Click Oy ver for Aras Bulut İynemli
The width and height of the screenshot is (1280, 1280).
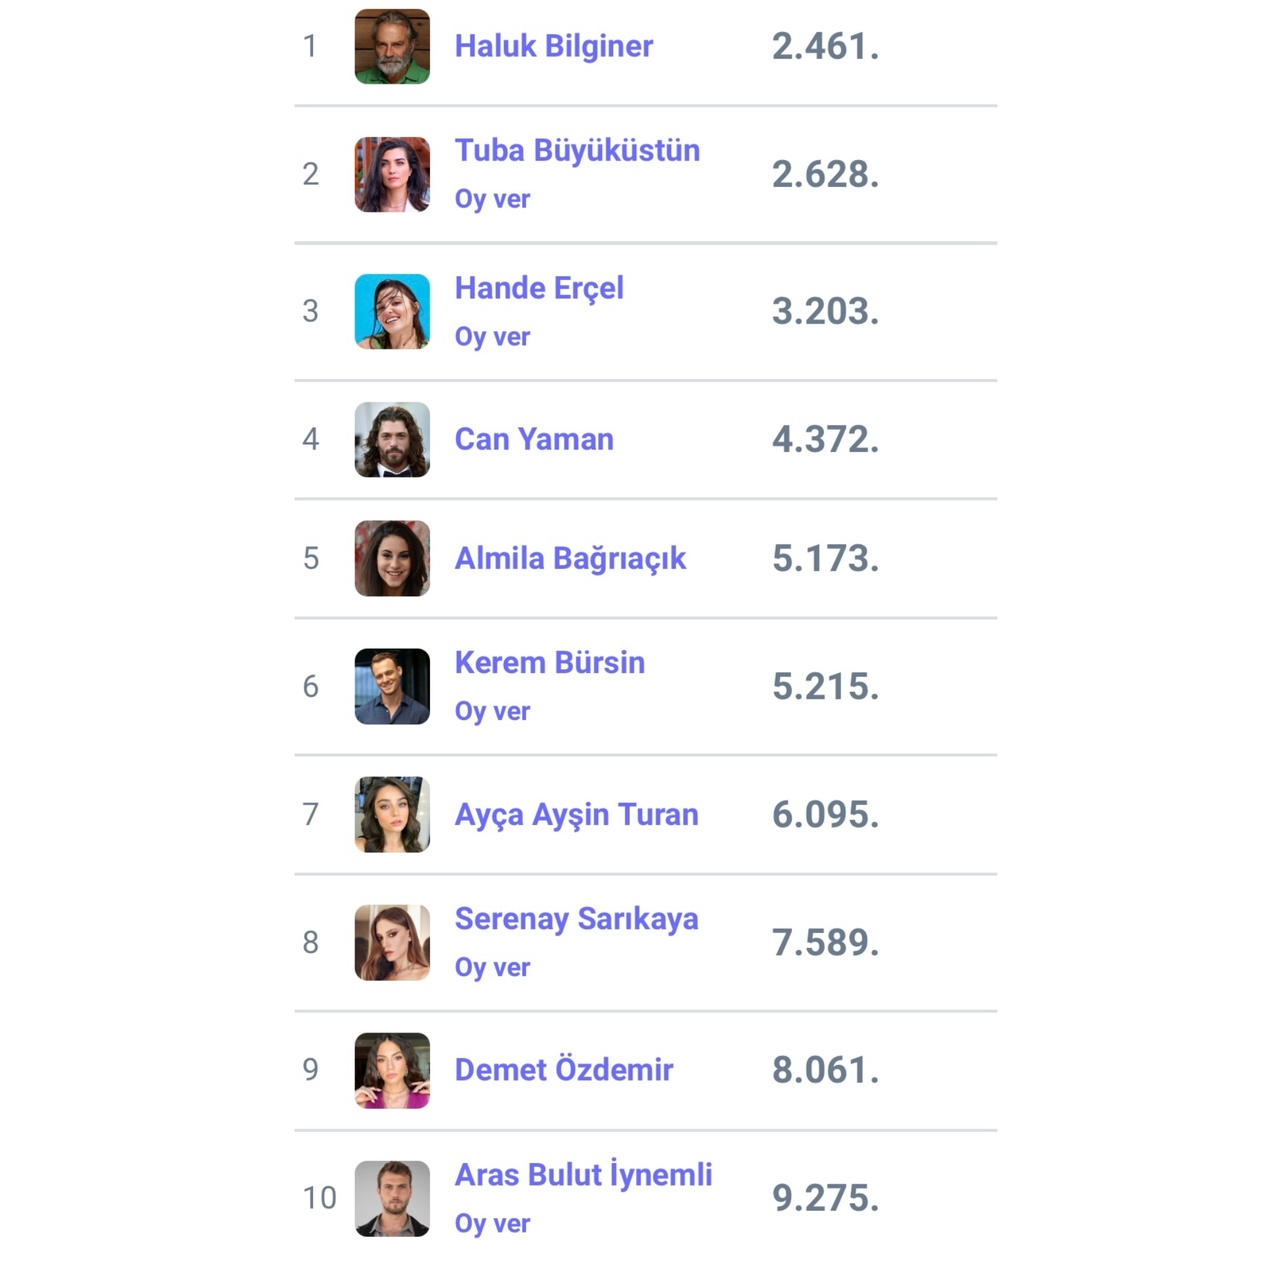click(x=492, y=1223)
